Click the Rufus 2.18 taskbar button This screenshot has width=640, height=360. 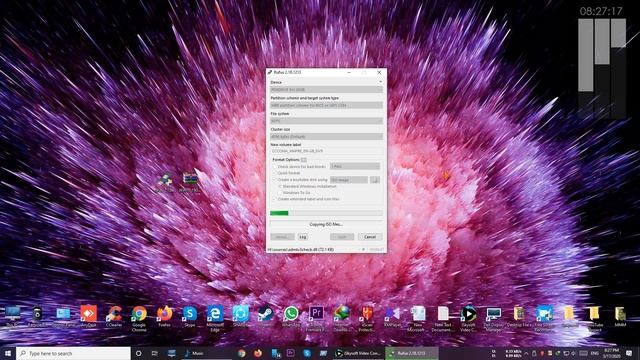(x=412, y=353)
